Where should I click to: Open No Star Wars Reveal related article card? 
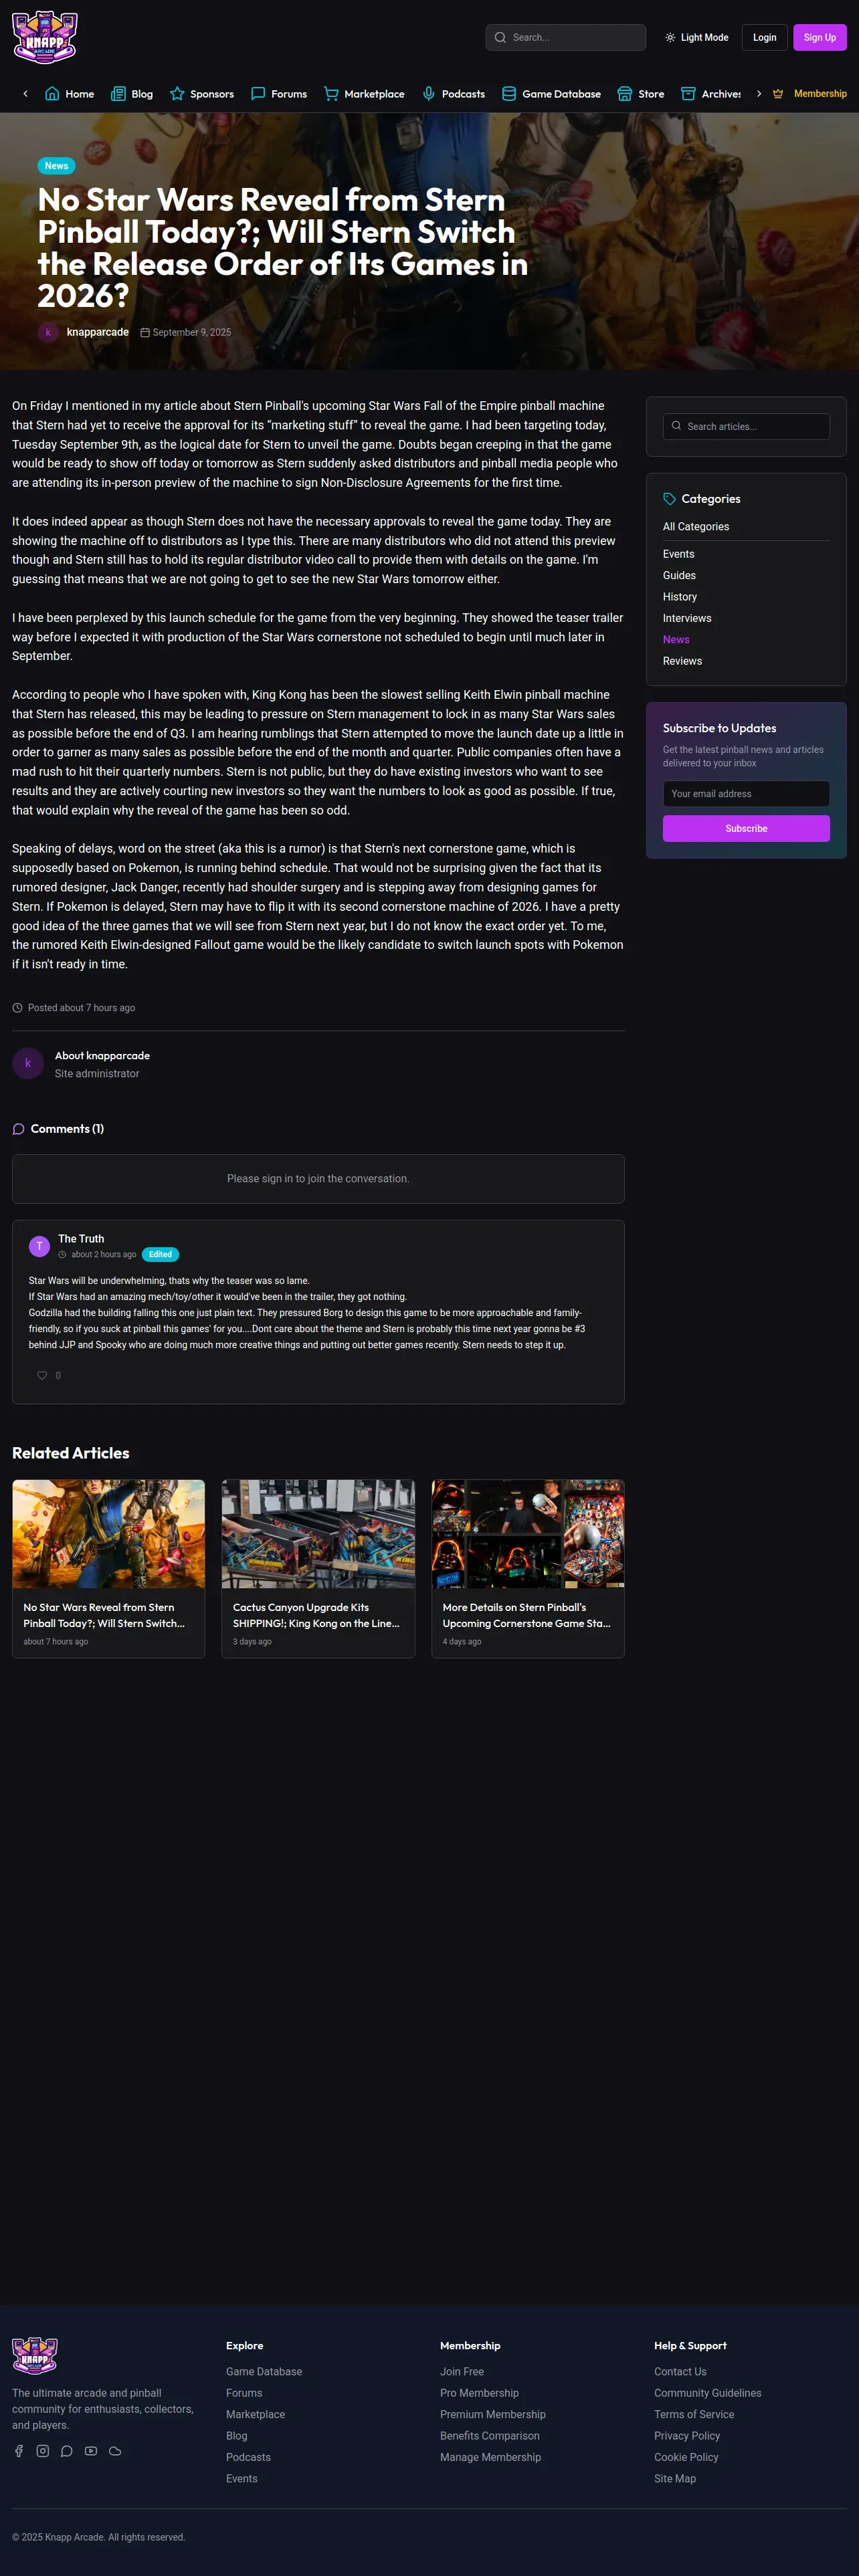tap(109, 1568)
